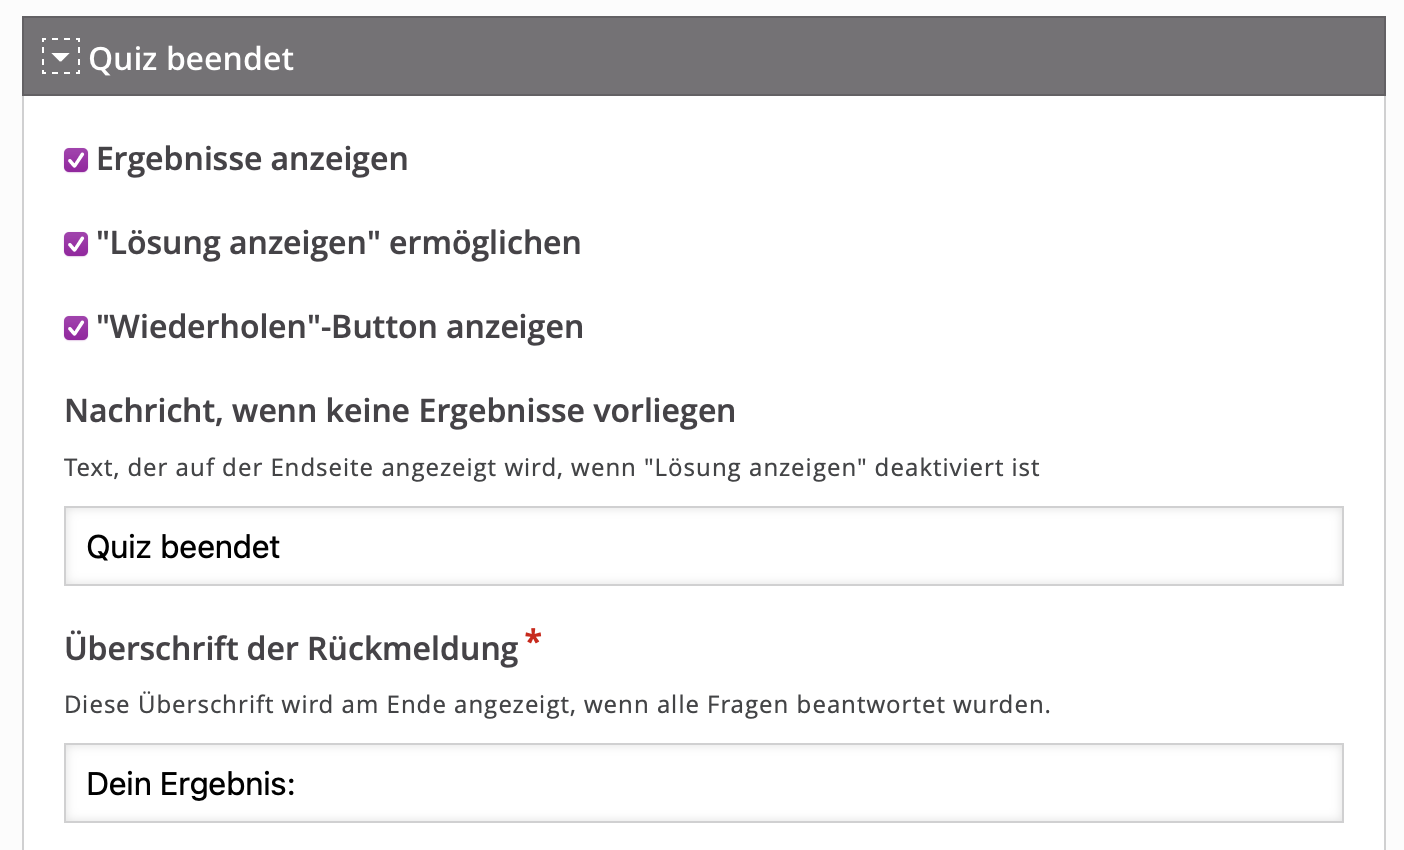Click description starting "Text, der auf der Endseite"
Screen dimensions: 1404x850
pos(551,468)
